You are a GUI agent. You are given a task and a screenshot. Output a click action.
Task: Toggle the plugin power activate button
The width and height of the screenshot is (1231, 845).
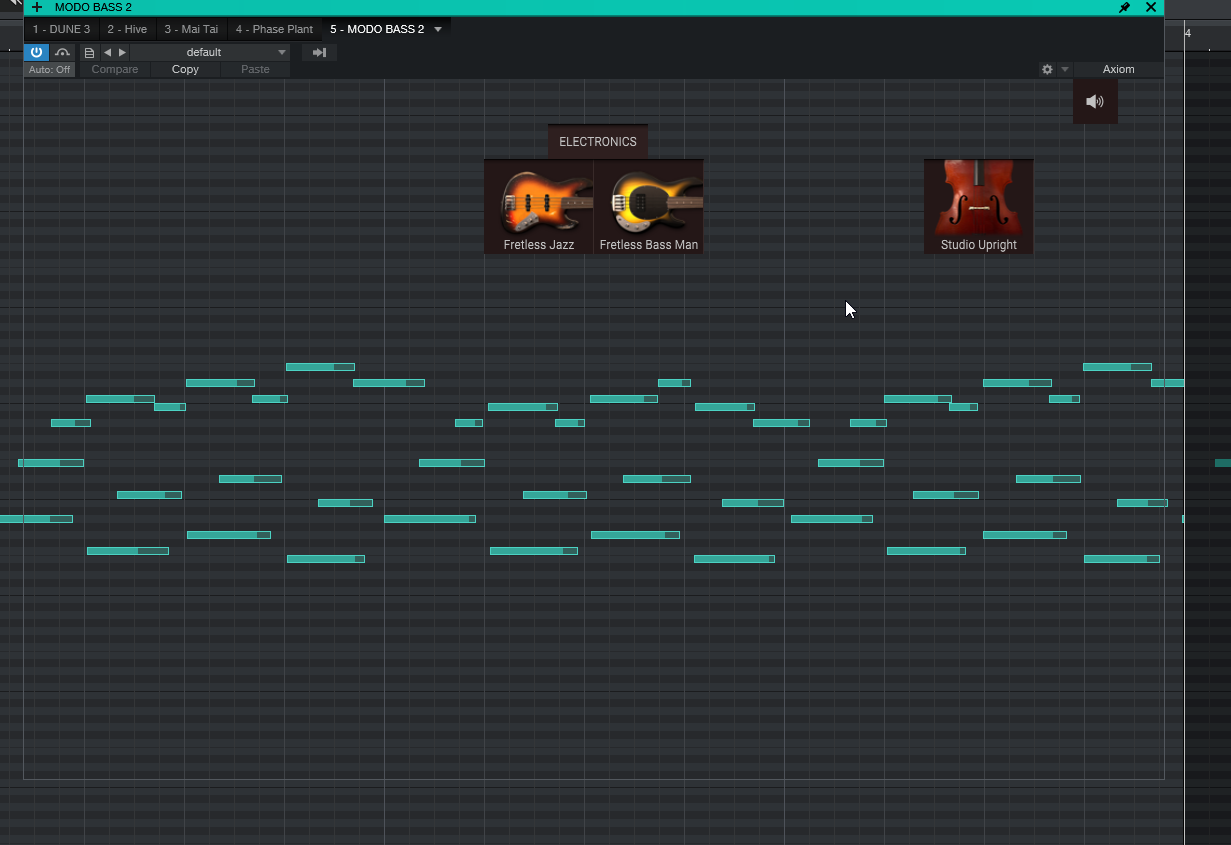(x=36, y=52)
